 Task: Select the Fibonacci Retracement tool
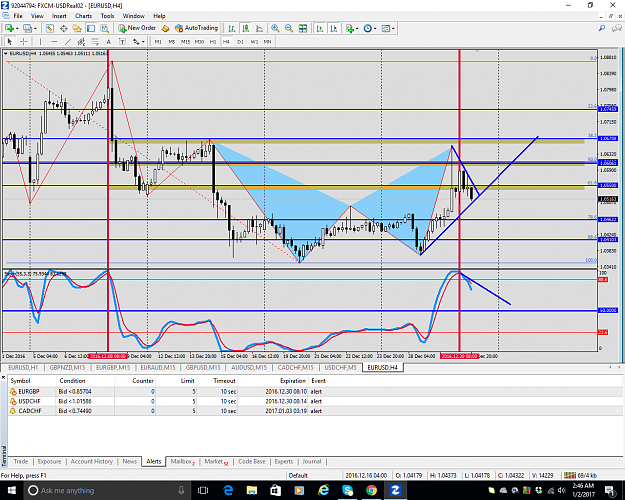point(95,41)
